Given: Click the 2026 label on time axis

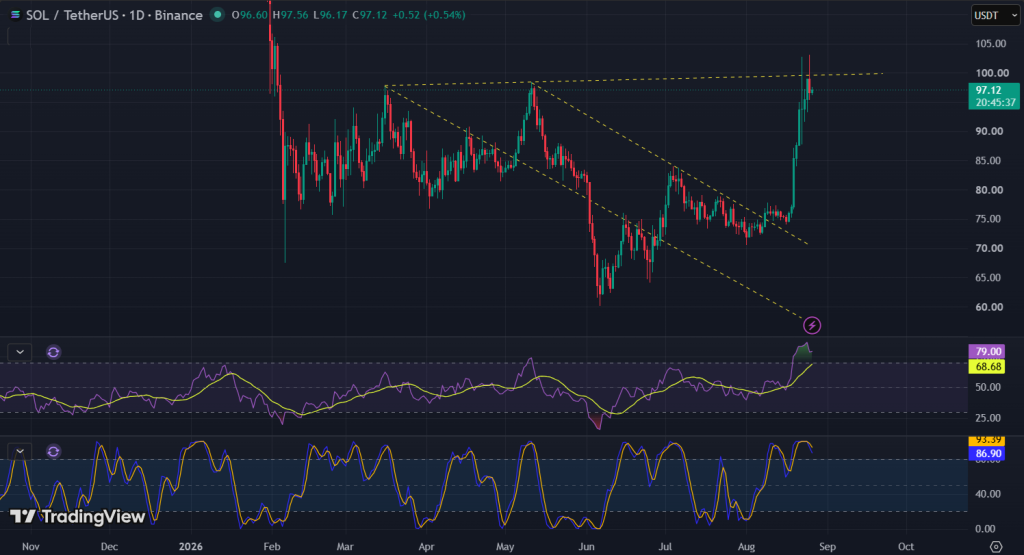Looking at the screenshot, I should click(191, 547).
